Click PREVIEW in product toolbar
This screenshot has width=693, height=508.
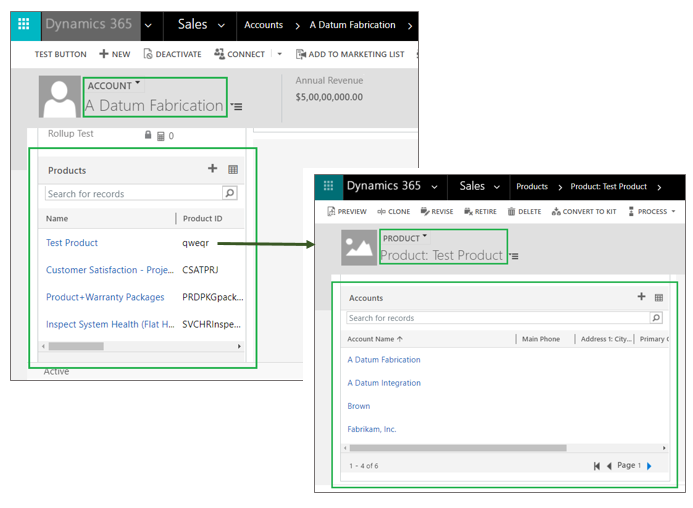coord(347,212)
